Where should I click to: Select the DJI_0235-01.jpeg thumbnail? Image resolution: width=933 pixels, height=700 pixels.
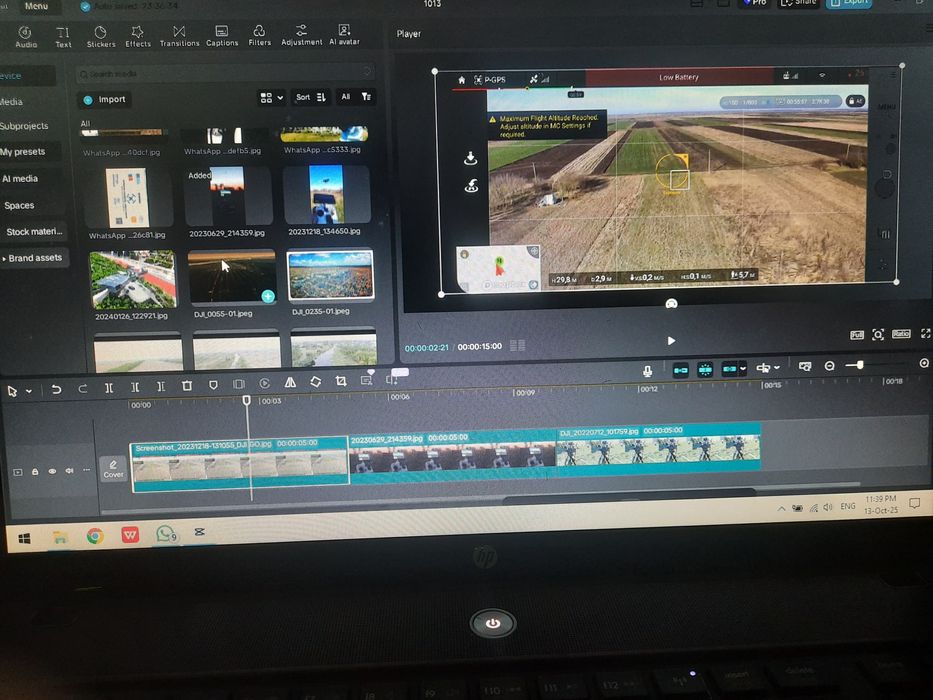pos(330,275)
